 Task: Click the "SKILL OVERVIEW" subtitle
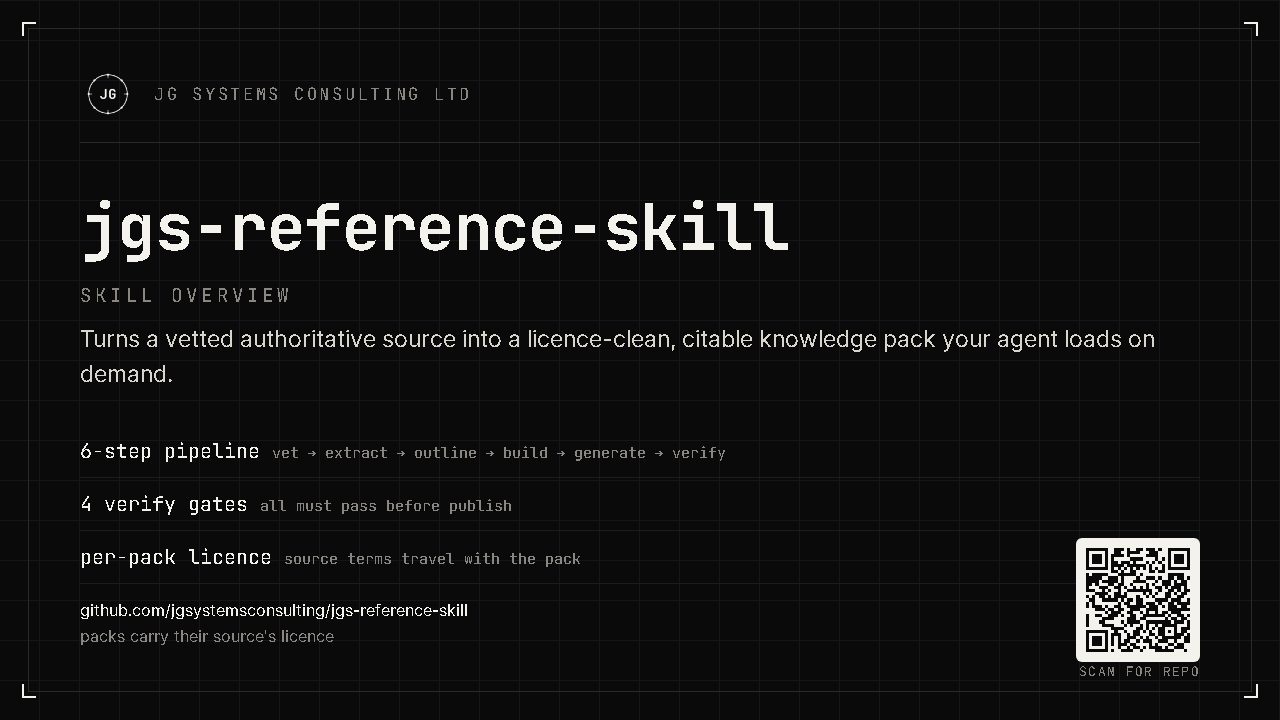coord(185,295)
